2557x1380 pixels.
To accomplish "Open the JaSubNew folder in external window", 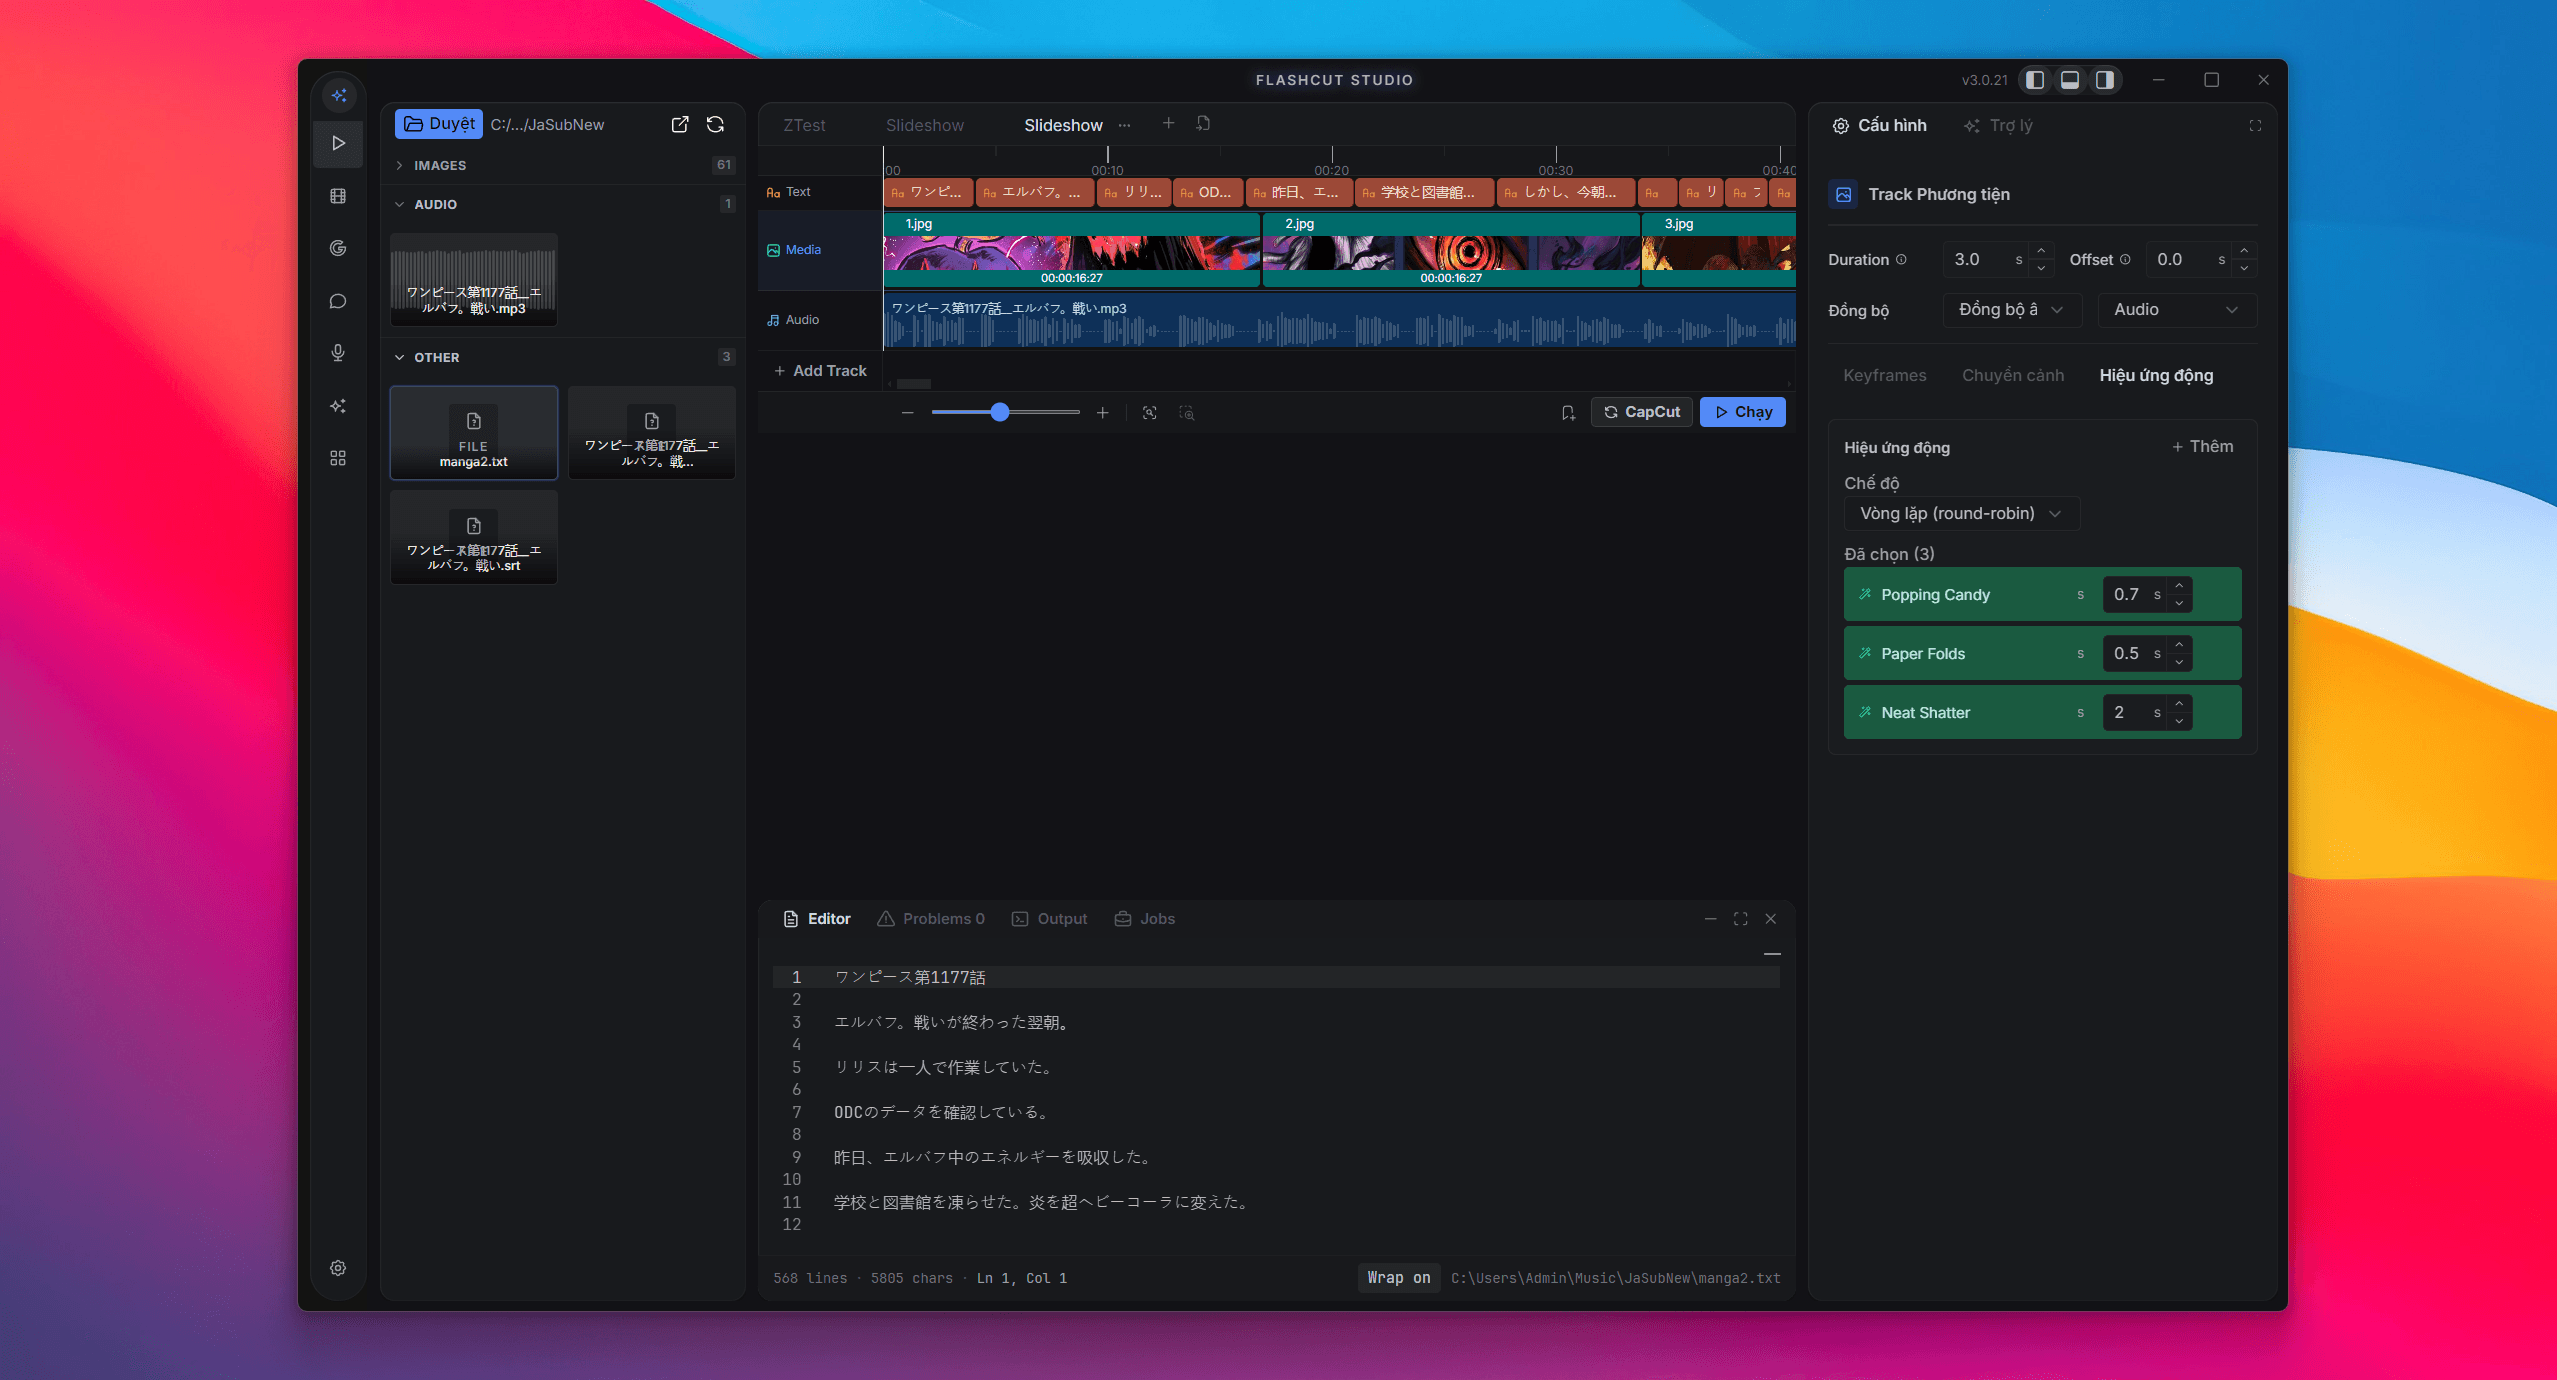I will pyautogui.click(x=680, y=124).
